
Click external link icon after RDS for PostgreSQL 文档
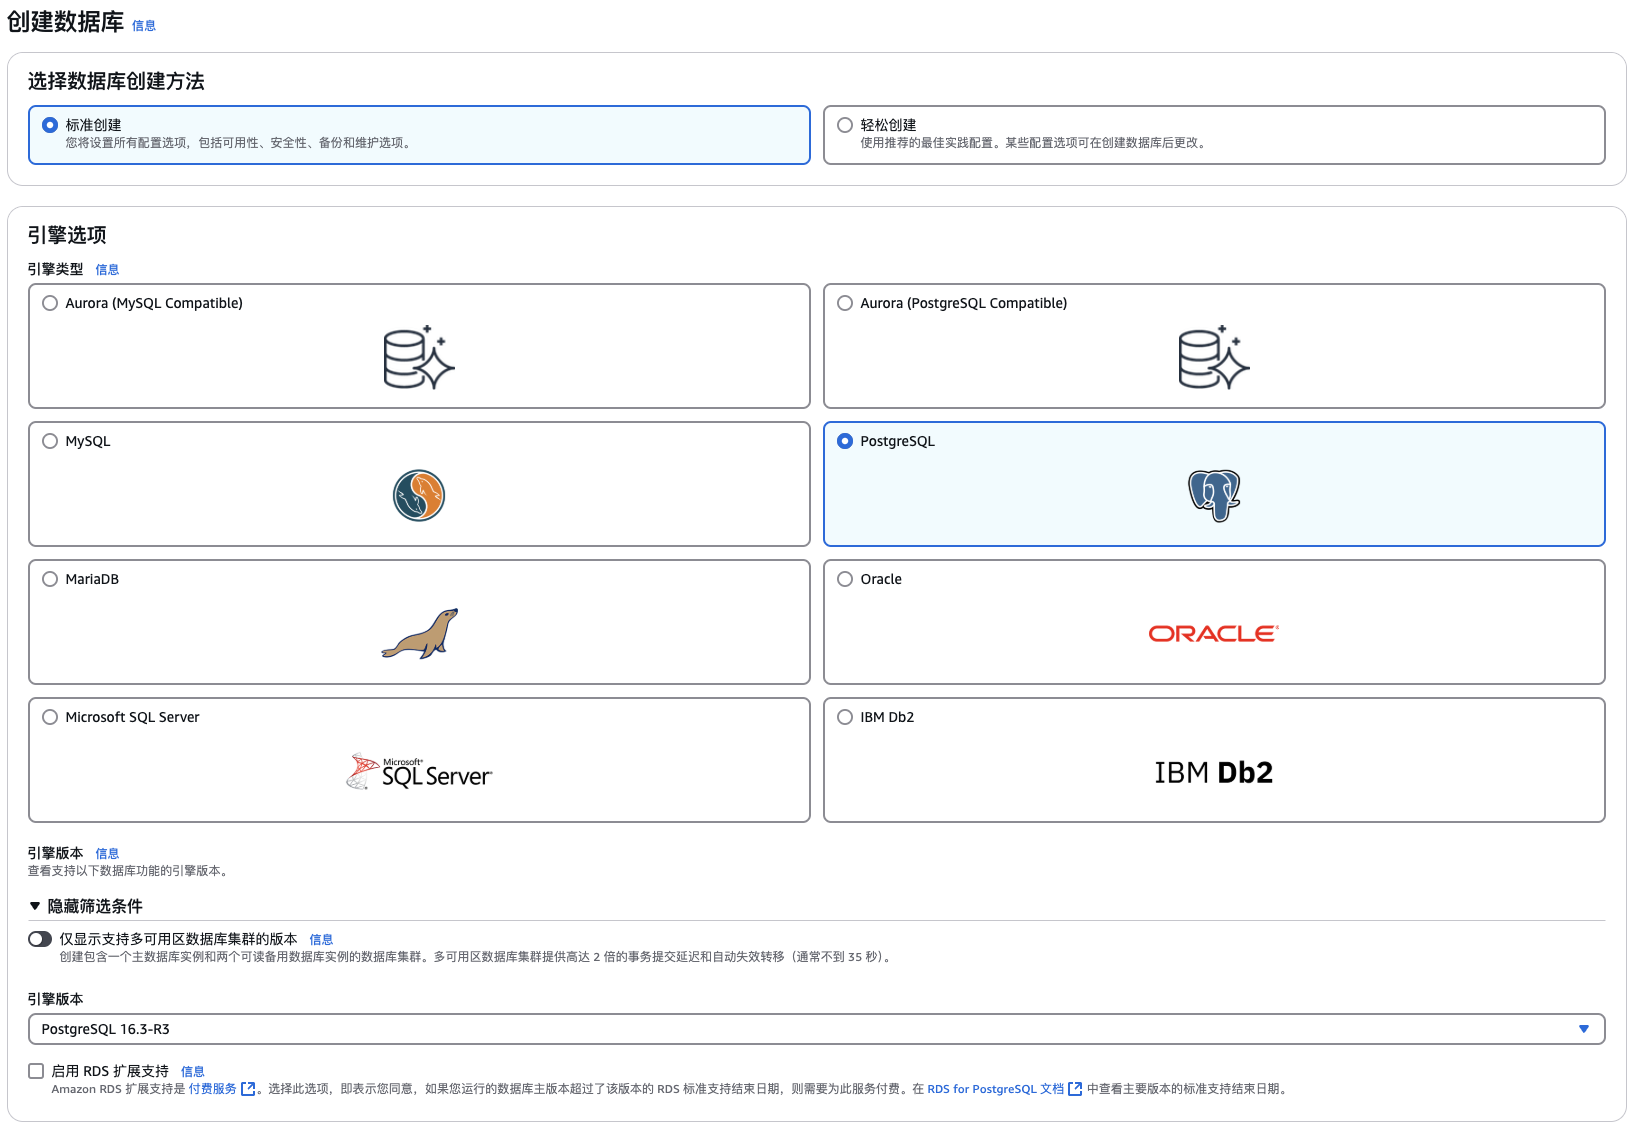click(x=1075, y=1089)
